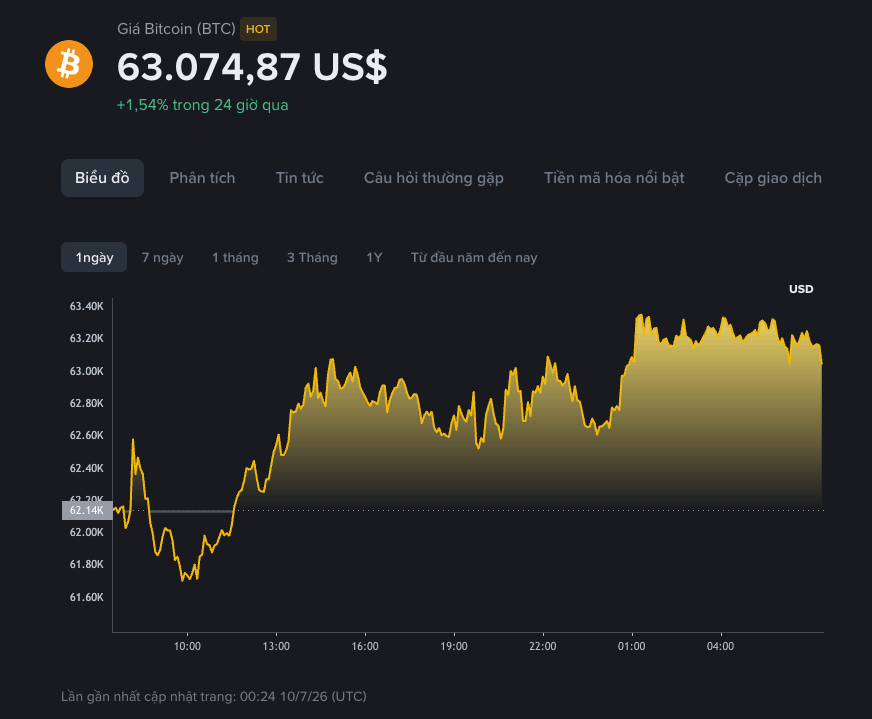
Task: Choose the 1 tháng chart range
Action: 235,257
